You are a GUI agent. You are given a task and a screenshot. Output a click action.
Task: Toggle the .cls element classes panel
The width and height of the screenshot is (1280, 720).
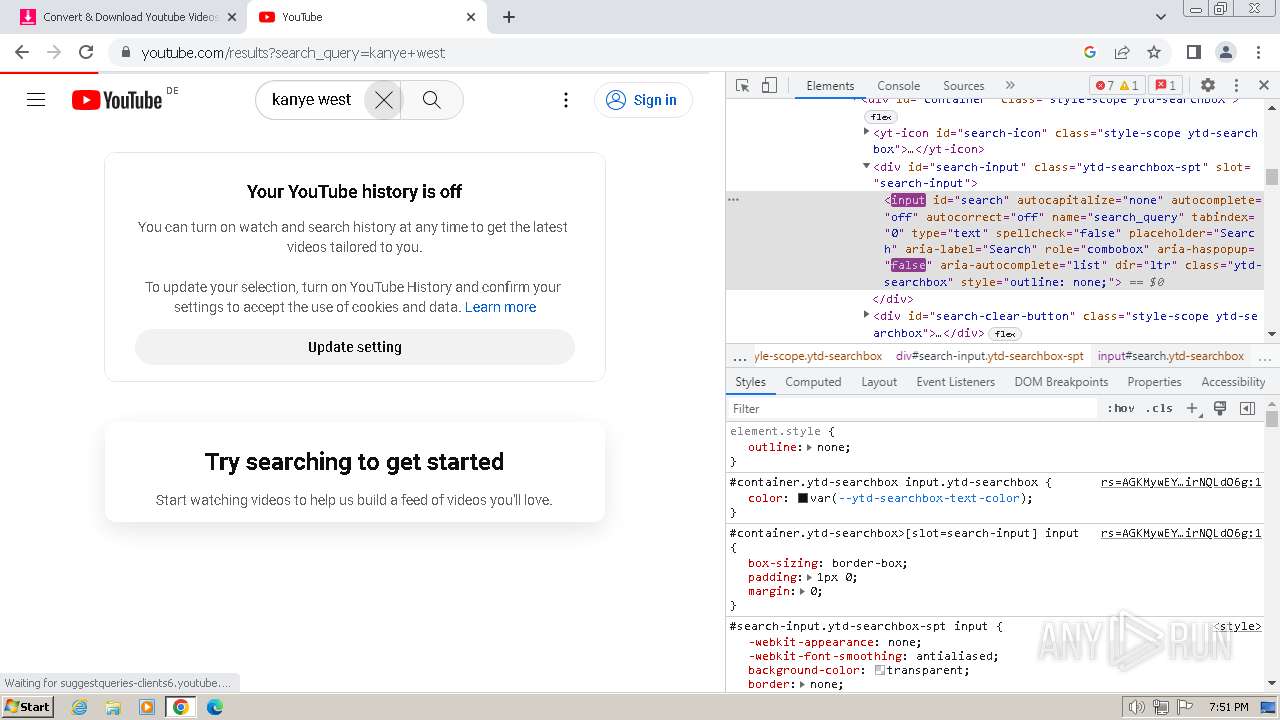tap(1159, 408)
